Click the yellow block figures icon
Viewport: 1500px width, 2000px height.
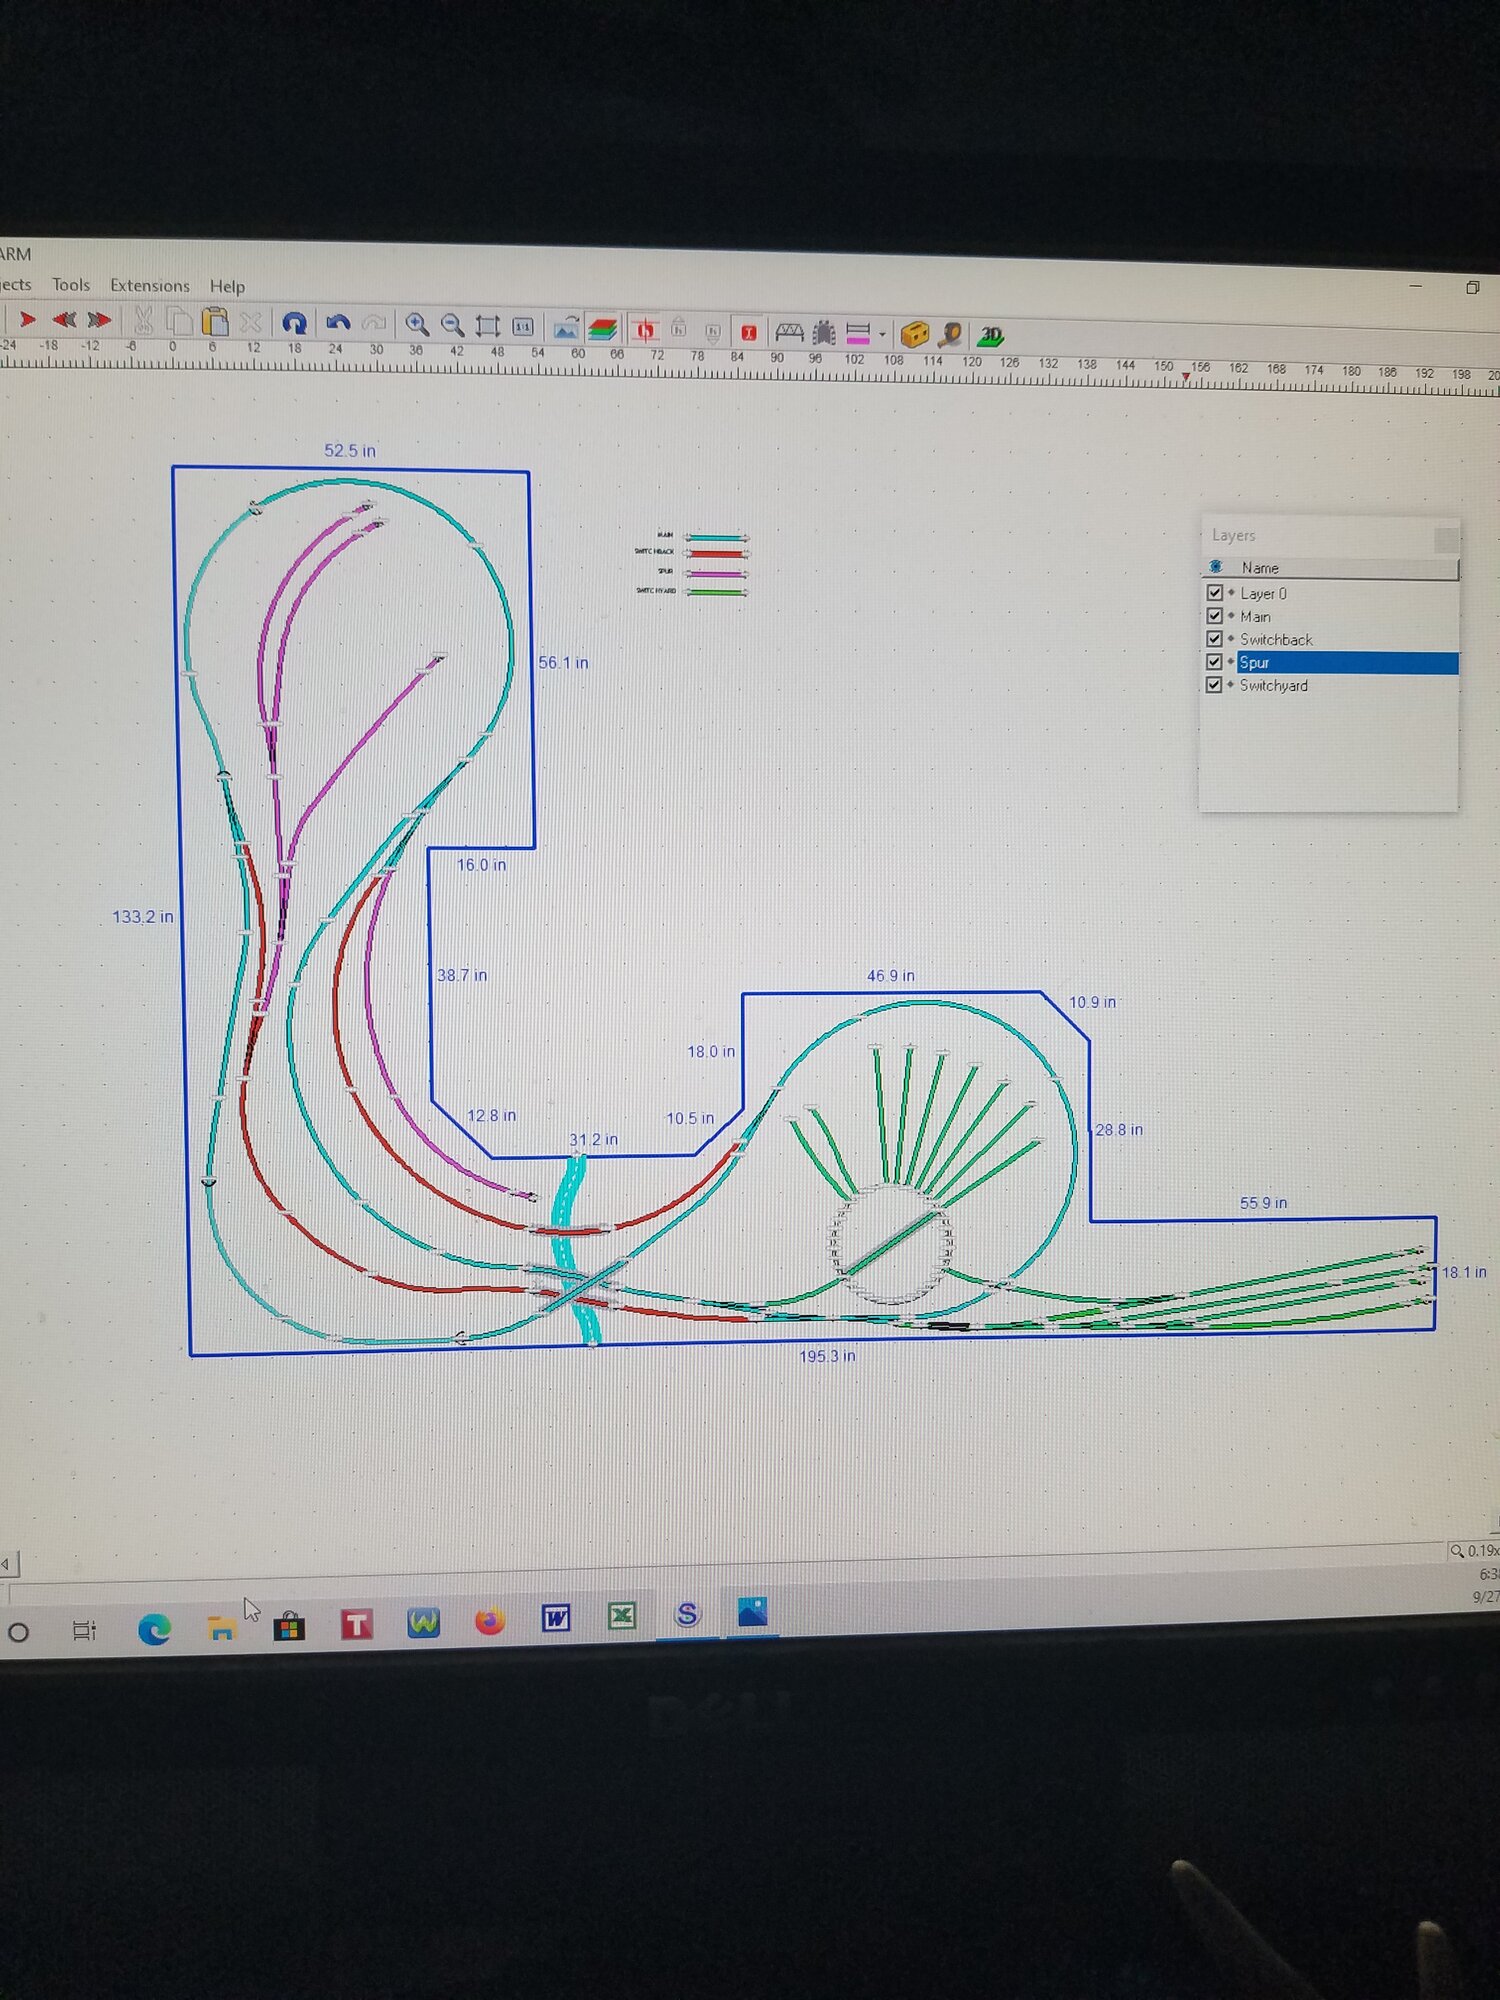915,333
